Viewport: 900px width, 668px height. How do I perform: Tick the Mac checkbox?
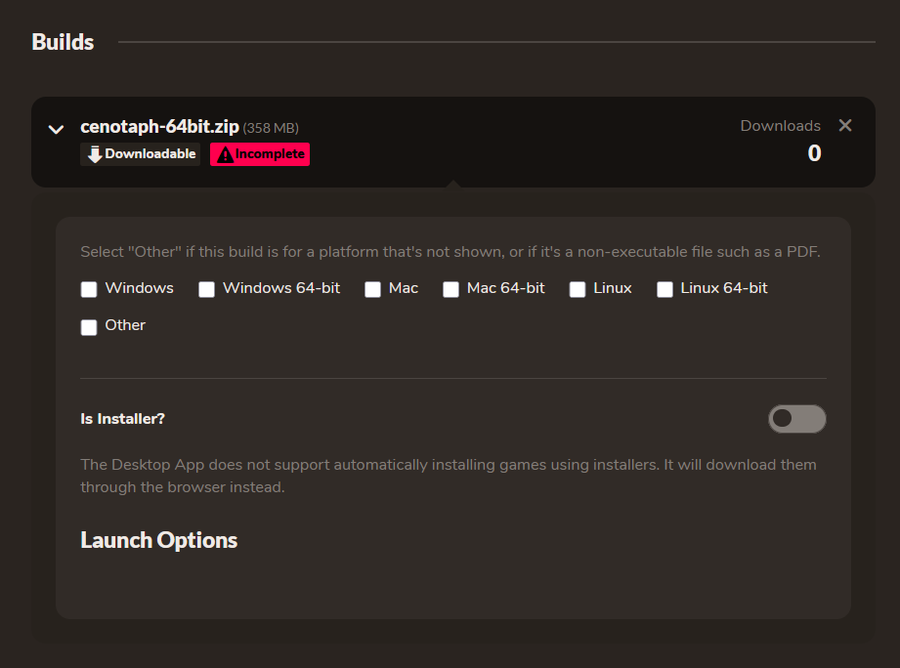[373, 289]
